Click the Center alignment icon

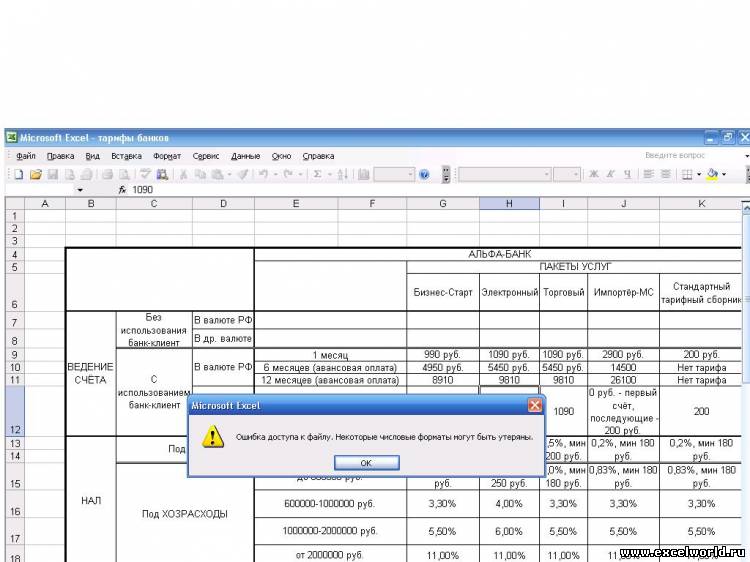(665, 174)
